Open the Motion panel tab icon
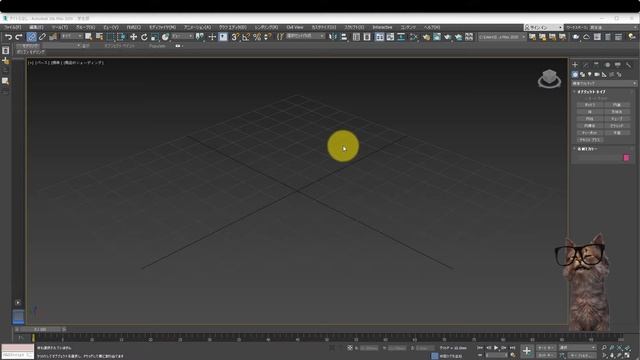 607,65
